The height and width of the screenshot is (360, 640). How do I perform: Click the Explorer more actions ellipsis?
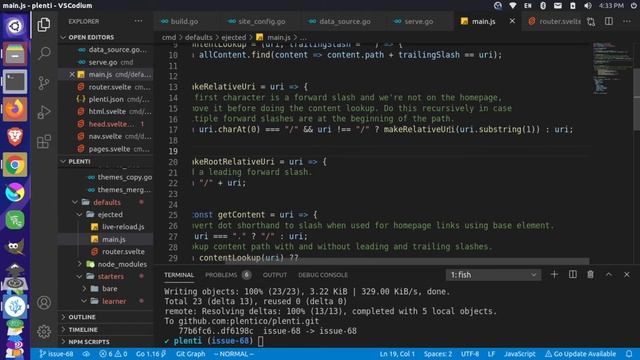(138, 21)
